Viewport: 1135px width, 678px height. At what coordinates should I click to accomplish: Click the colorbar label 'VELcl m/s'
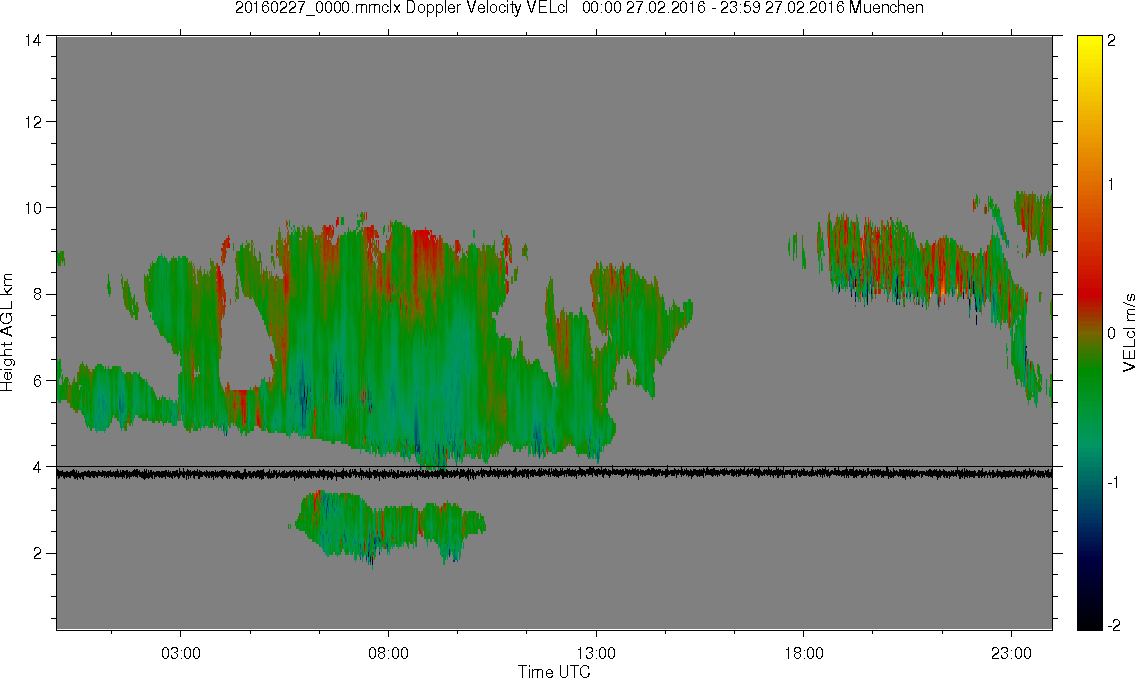(x=1127, y=332)
